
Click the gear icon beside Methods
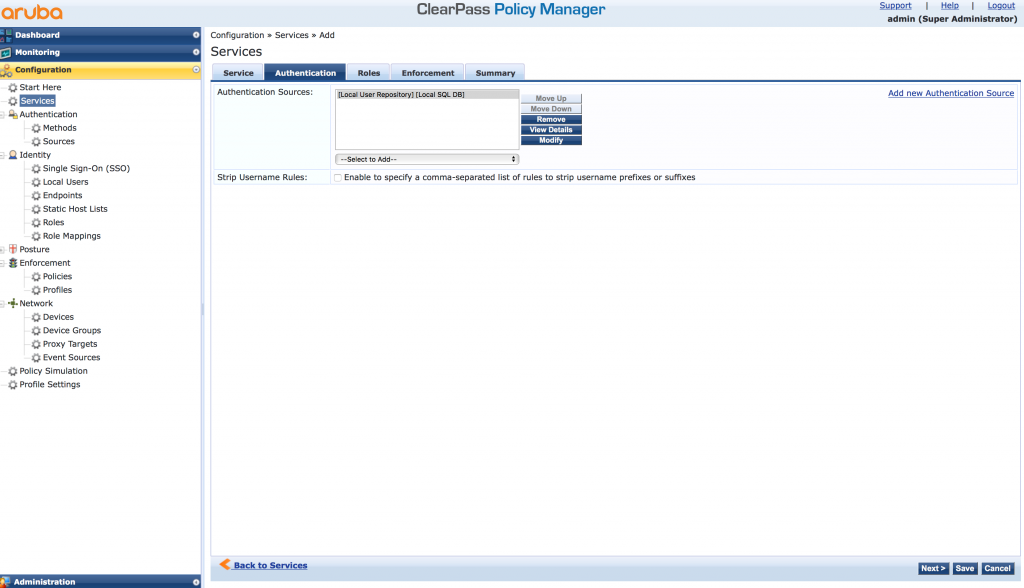click(x=36, y=128)
